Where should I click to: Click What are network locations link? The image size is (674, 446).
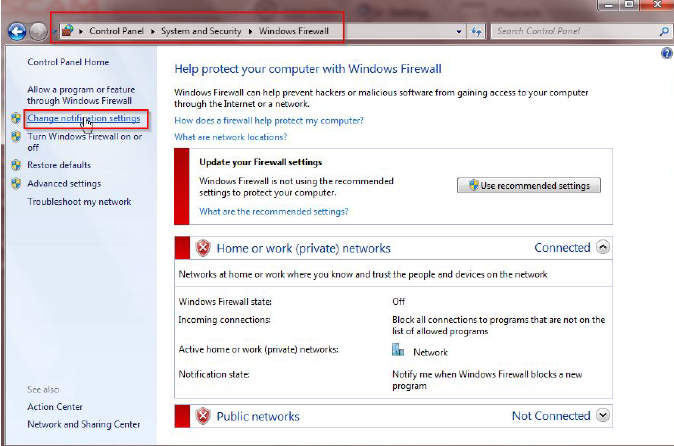[230, 137]
